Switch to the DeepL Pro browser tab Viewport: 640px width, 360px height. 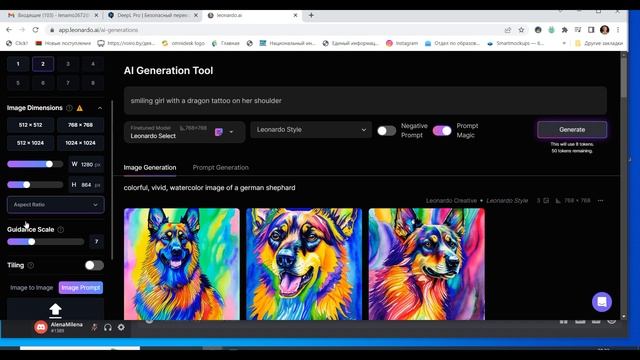pos(152,15)
